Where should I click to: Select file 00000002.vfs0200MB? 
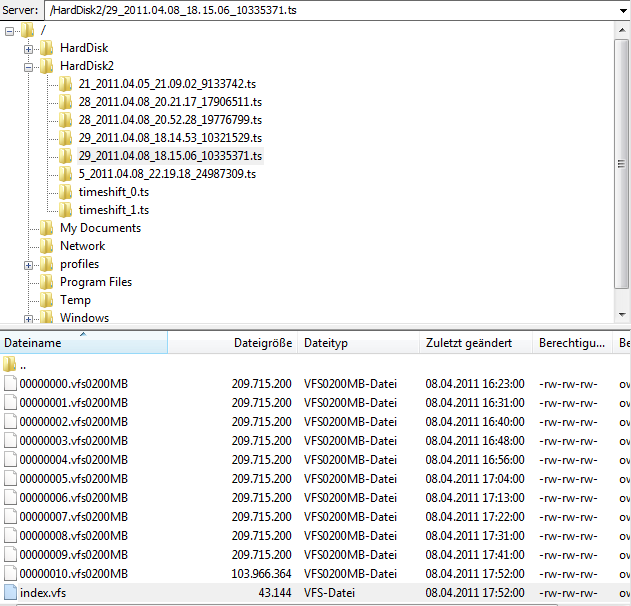coord(74,422)
